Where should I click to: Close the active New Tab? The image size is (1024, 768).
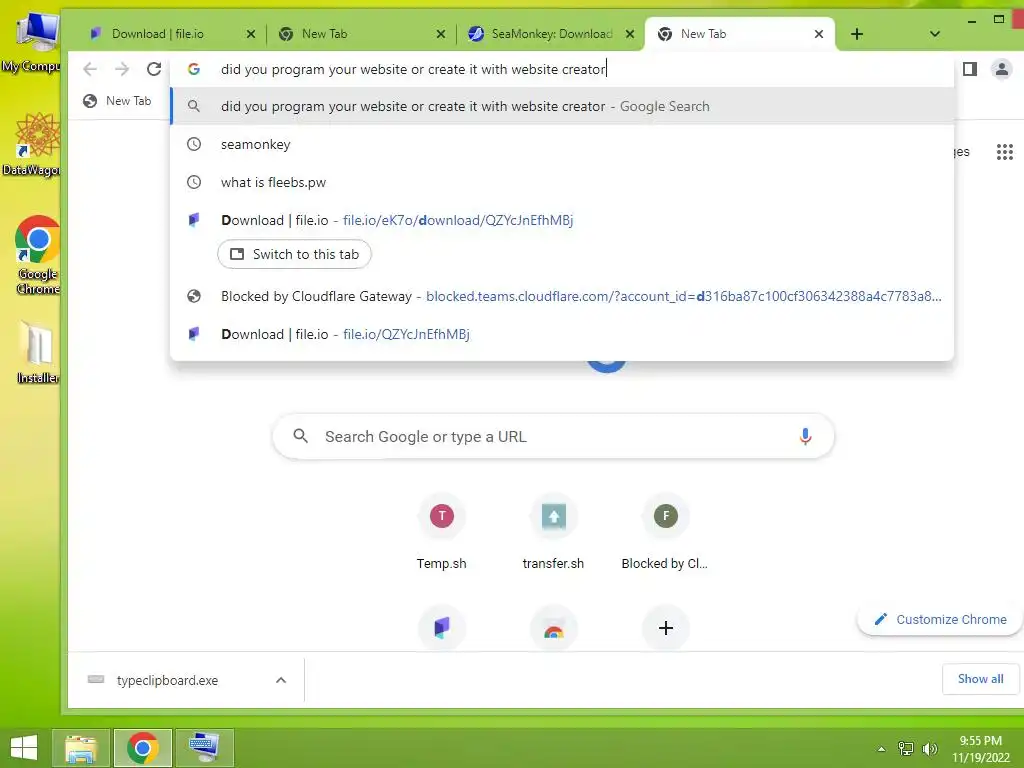(x=819, y=34)
